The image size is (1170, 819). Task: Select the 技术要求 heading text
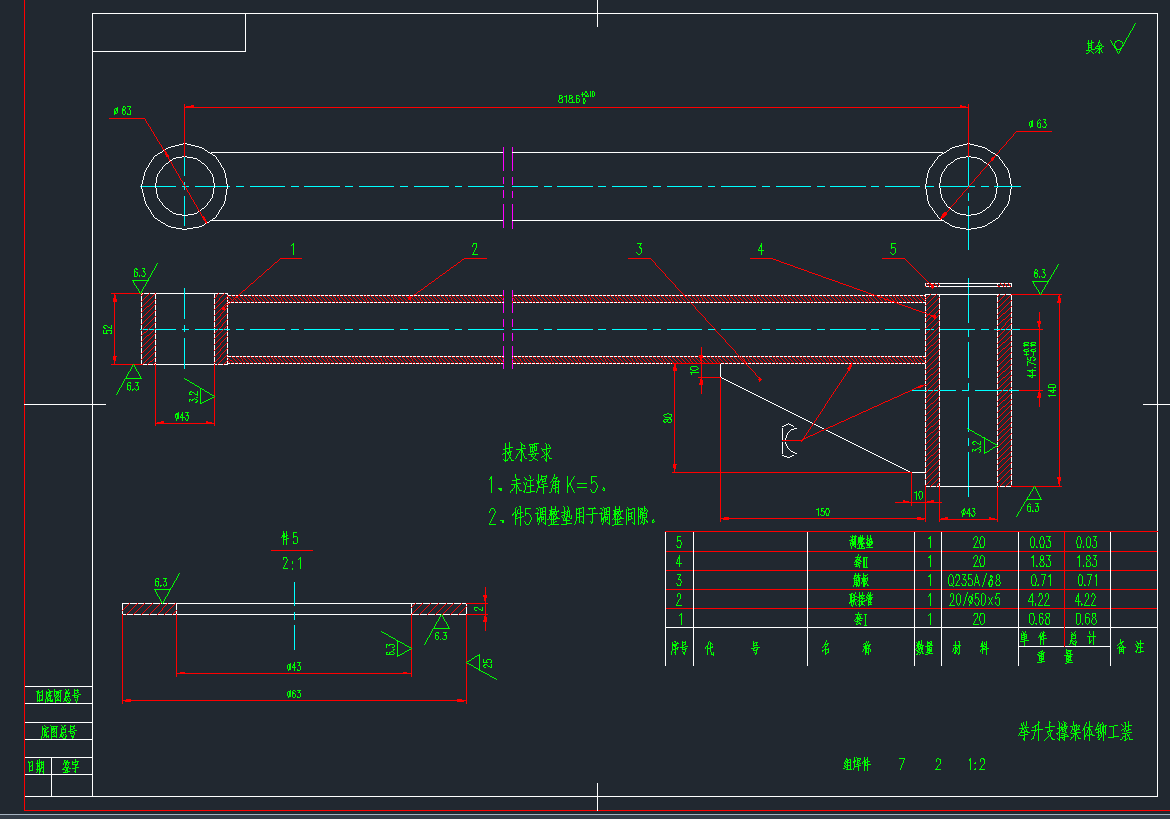(x=527, y=452)
